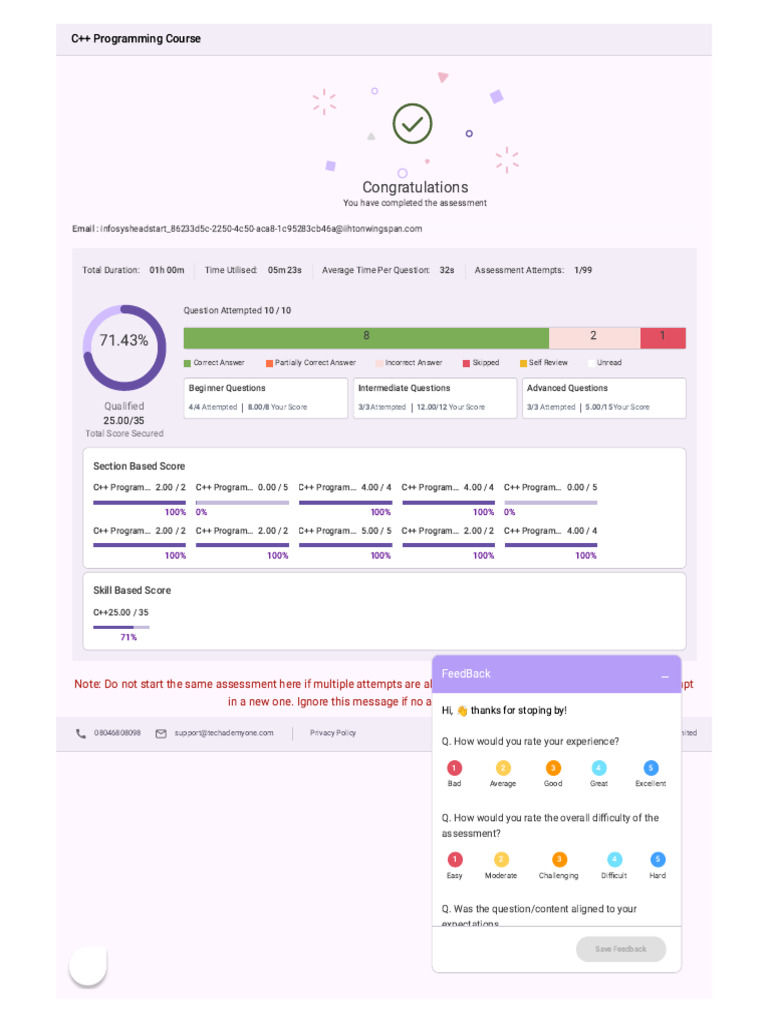Click the 71.43% circular score gauge
This screenshot has height=1024, width=768.
point(124,347)
